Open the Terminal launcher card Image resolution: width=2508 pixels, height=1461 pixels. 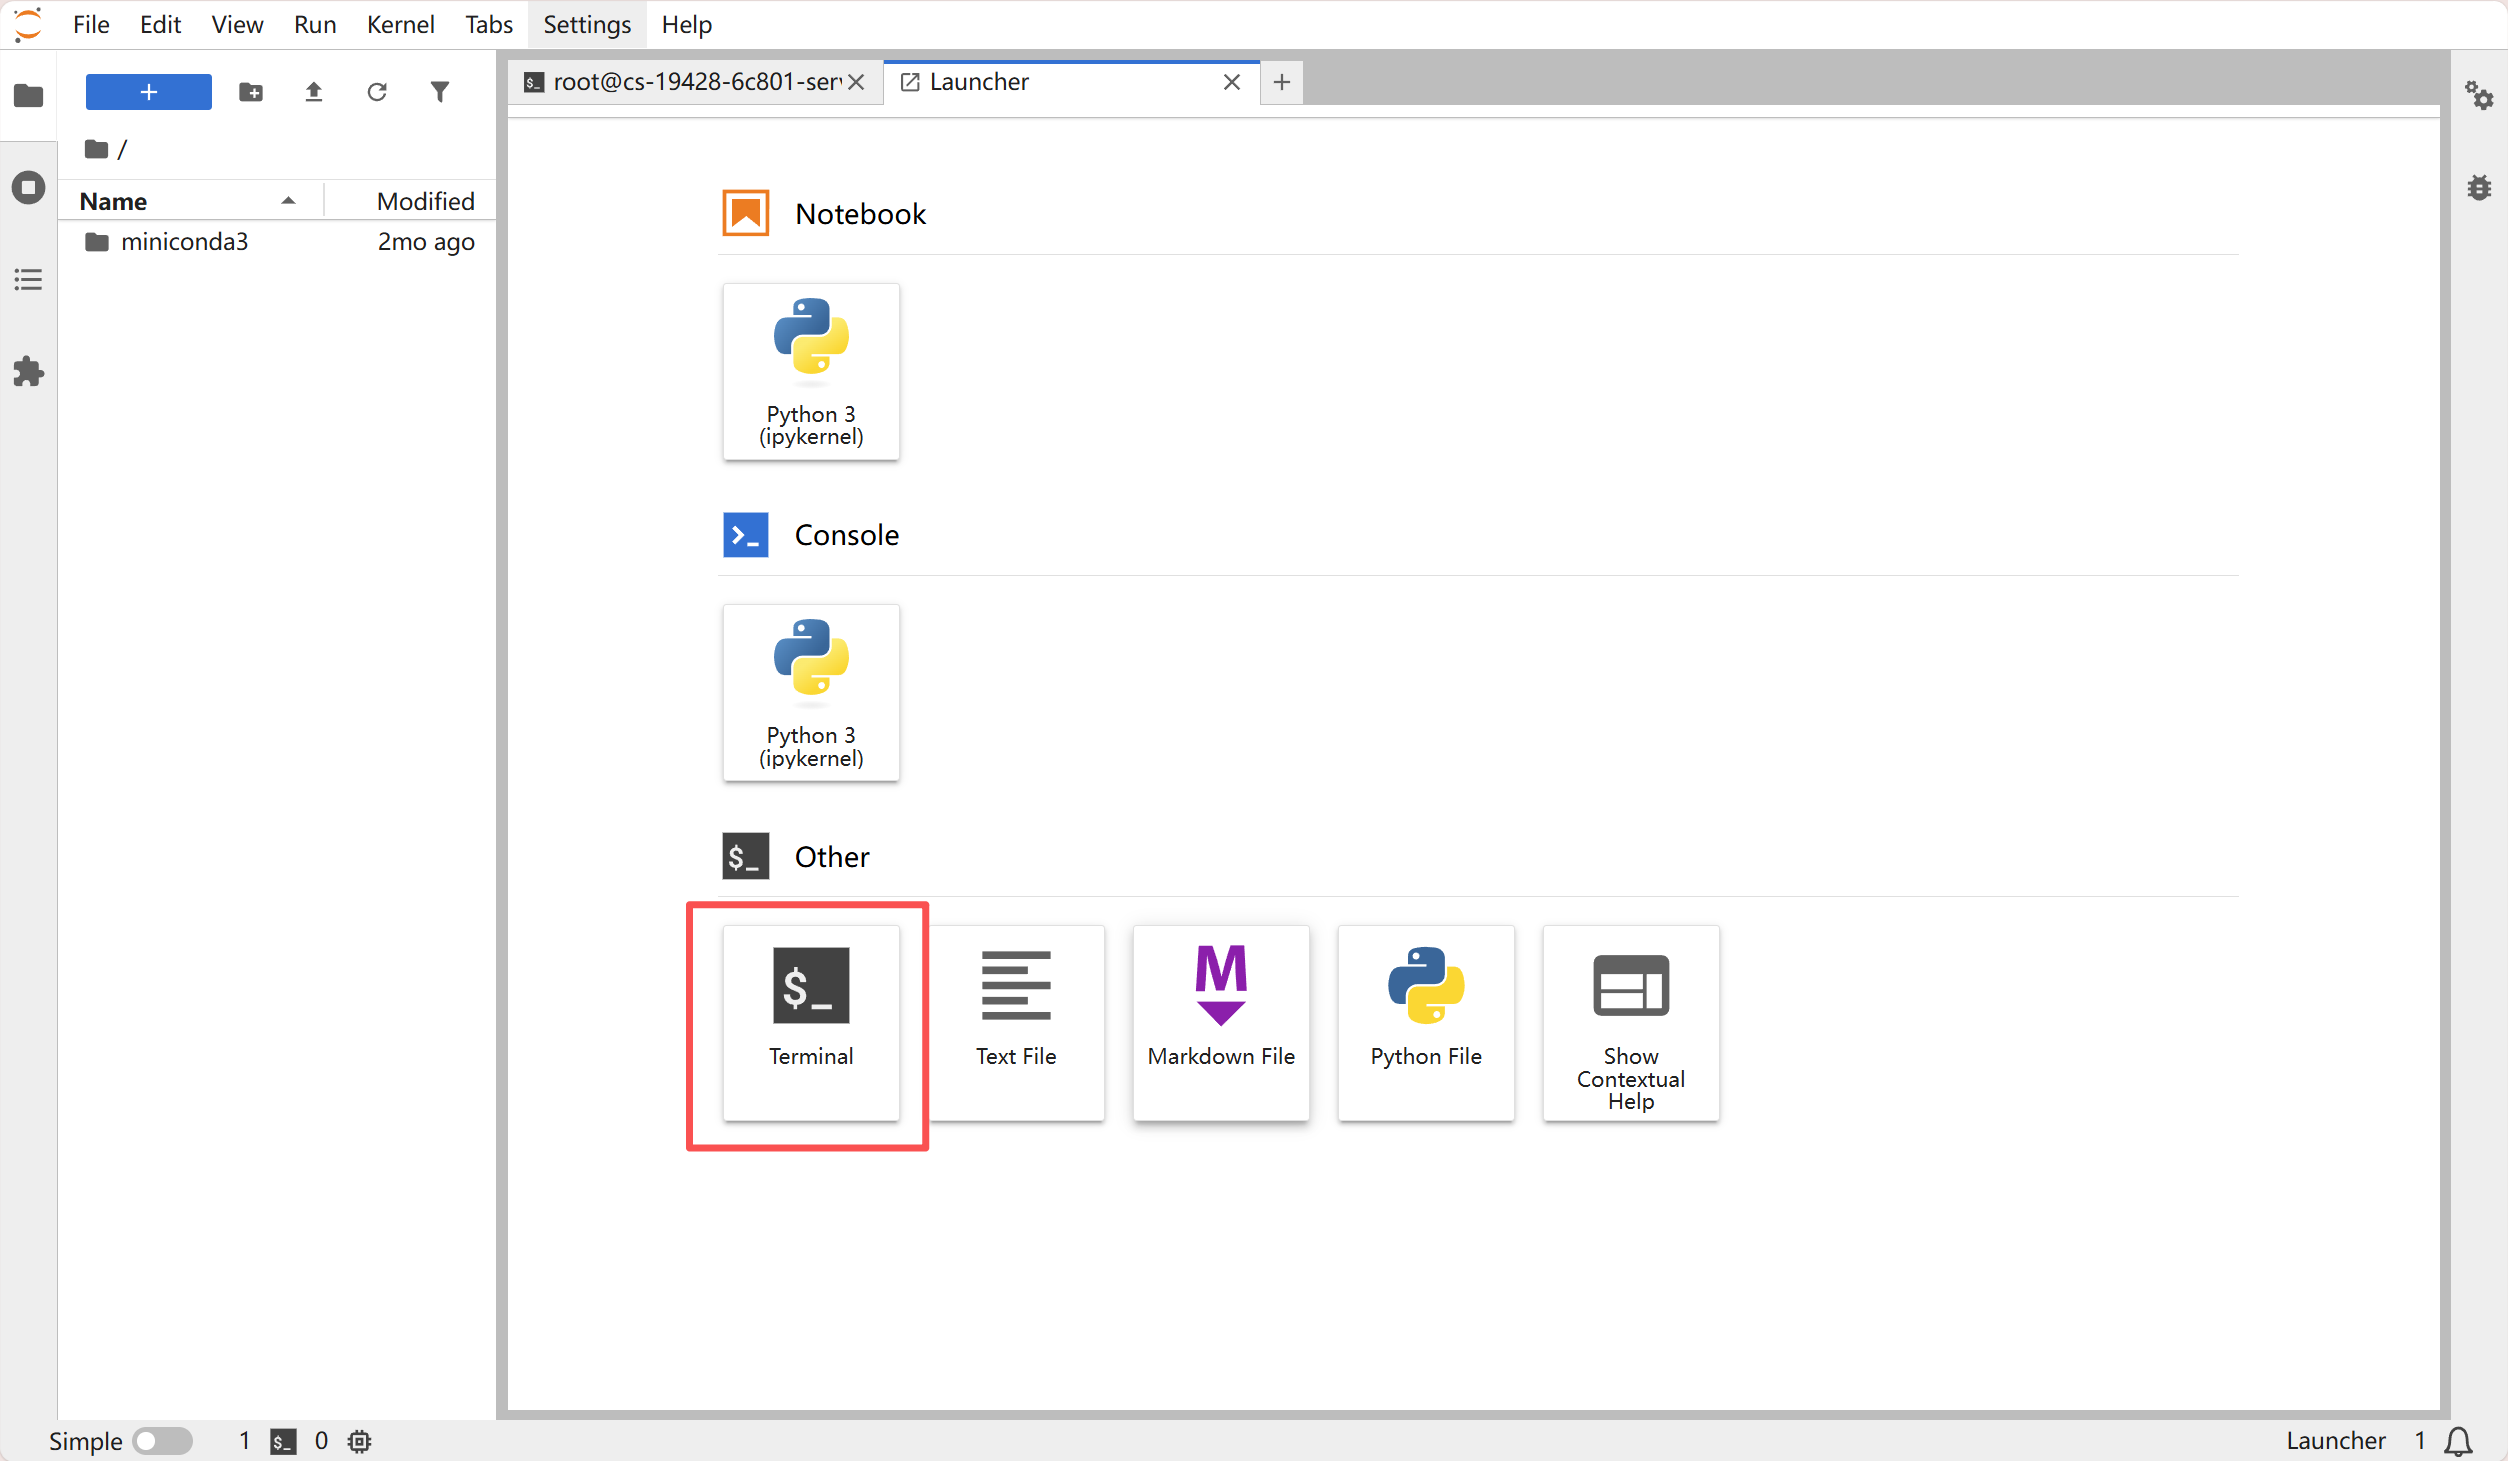[810, 1020]
